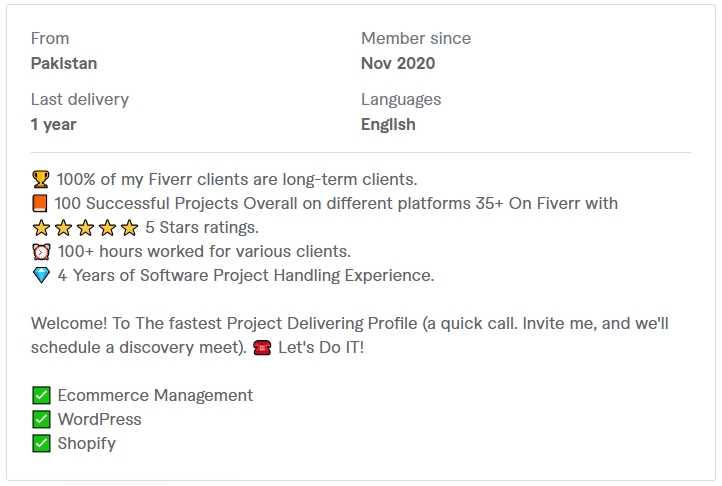
Task: Click the '5 Stars ratings.' text
Action: point(202,228)
